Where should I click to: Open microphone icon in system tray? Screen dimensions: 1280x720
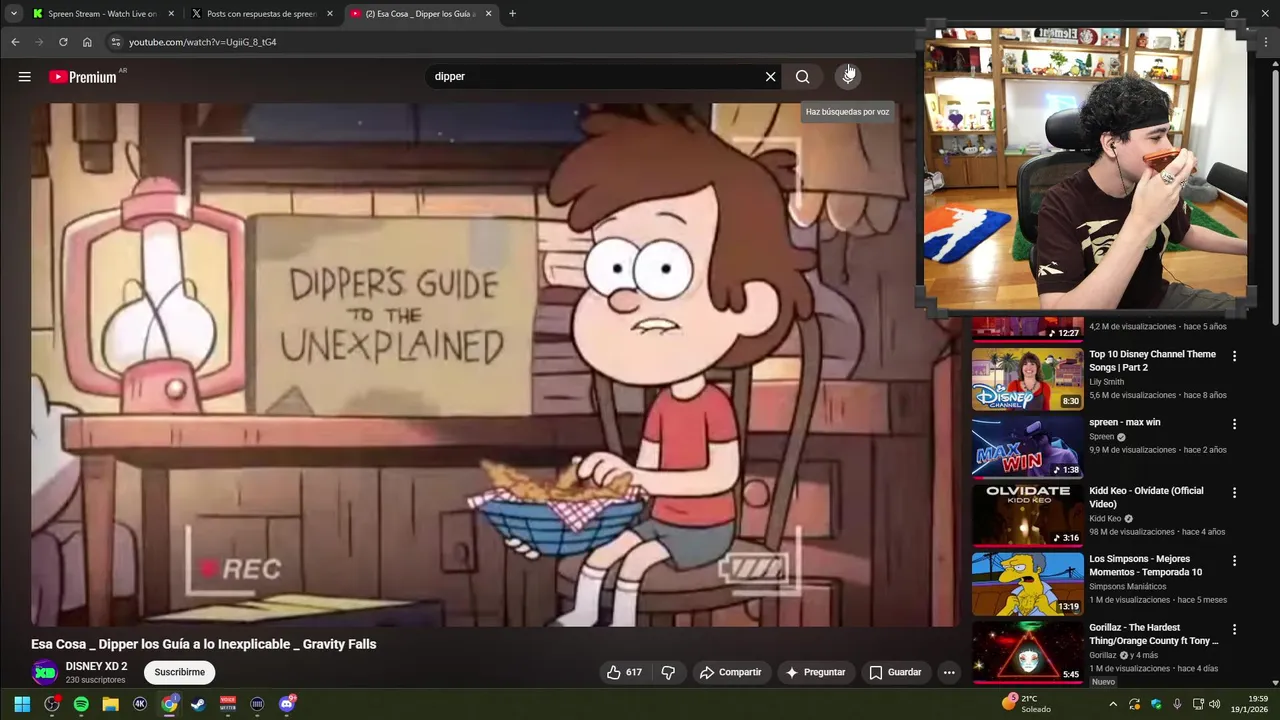pos(1177,704)
